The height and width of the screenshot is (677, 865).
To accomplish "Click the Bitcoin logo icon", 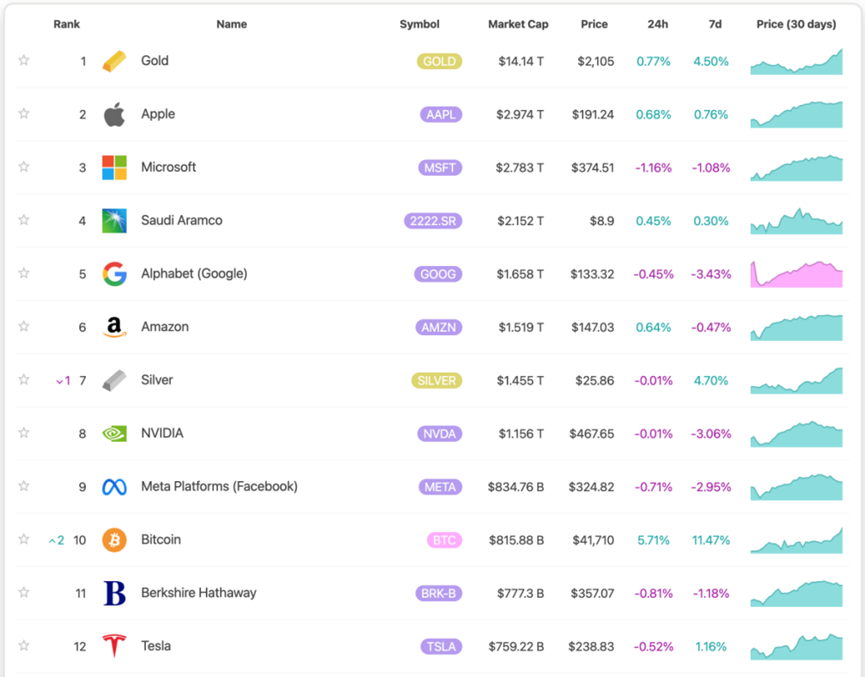I will 115,540.
